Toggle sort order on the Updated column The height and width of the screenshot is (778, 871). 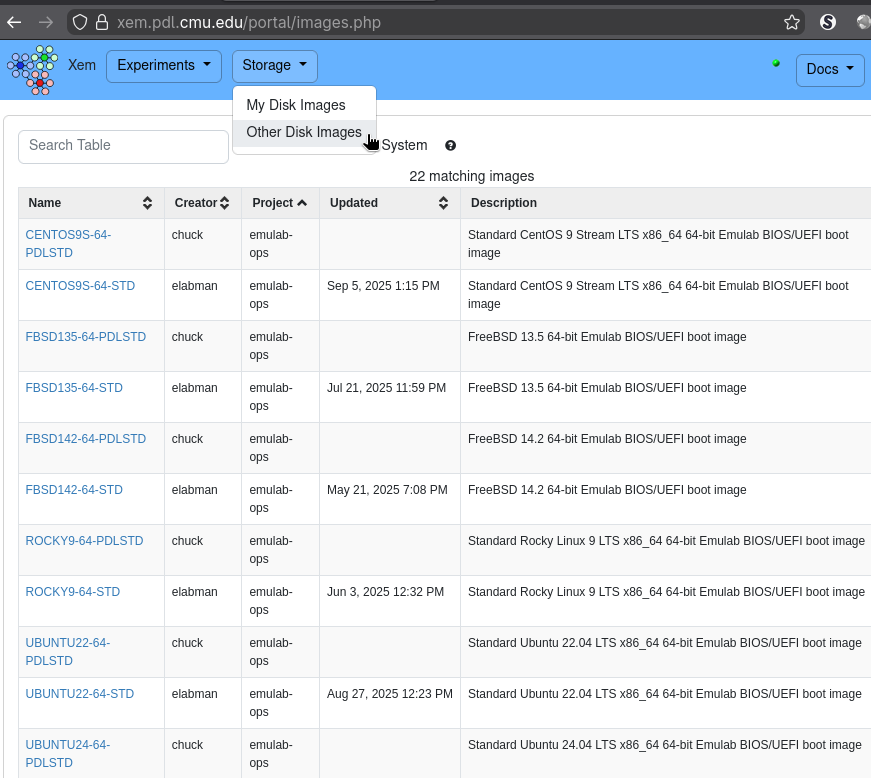tap(443, 203)
